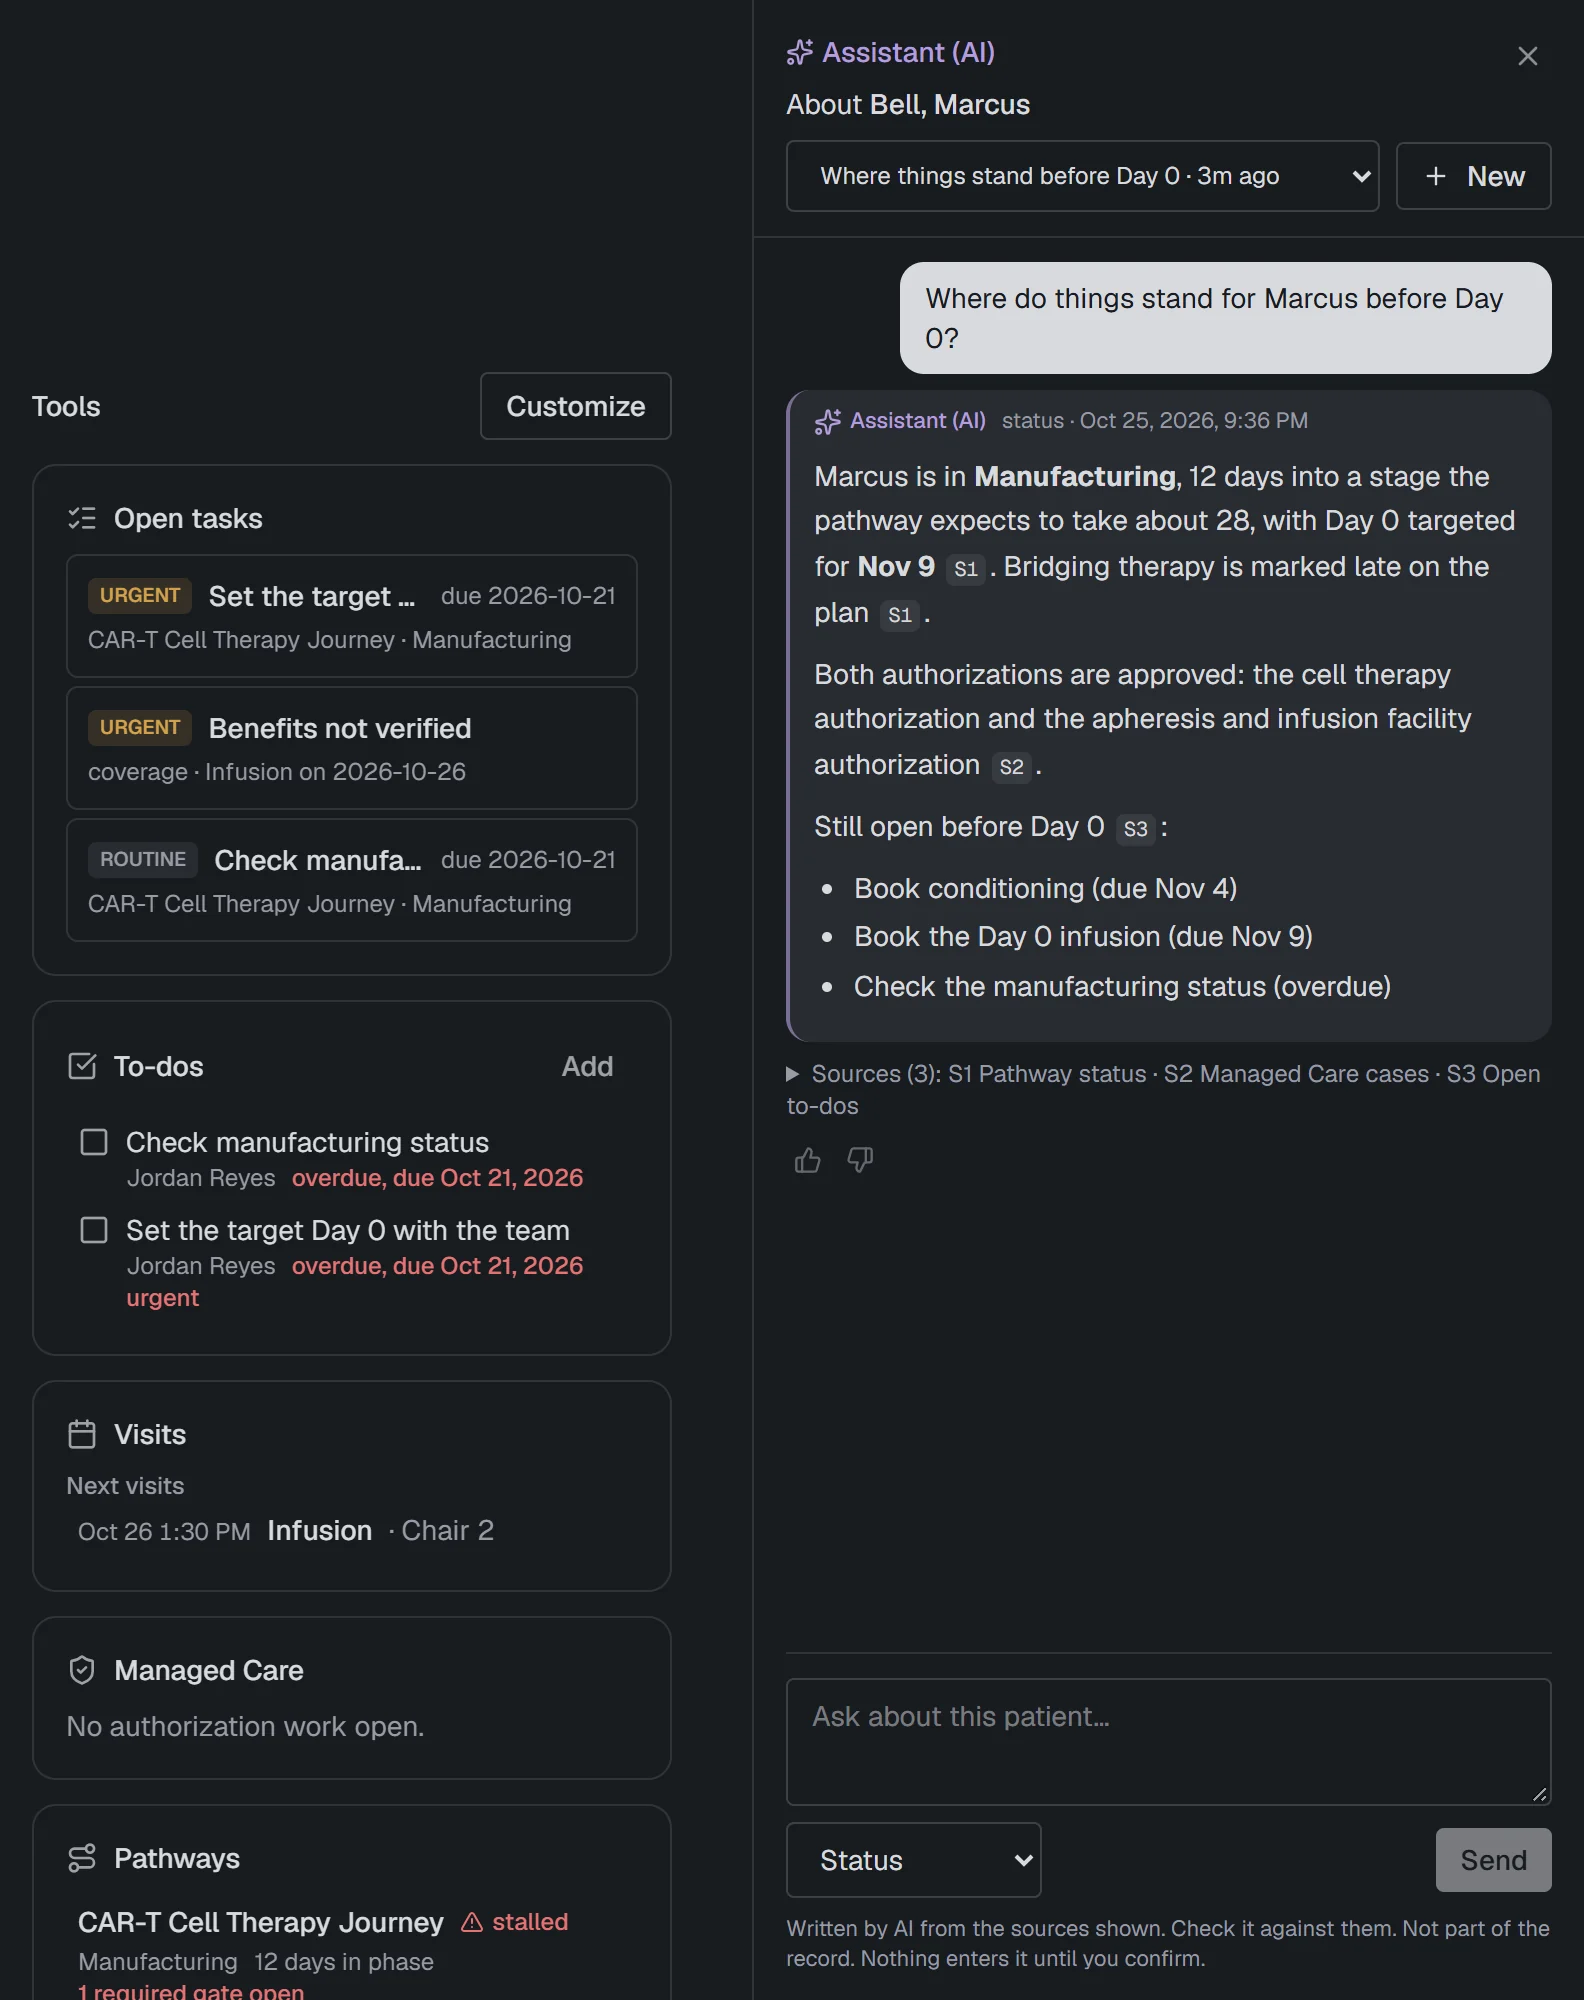The width and height of the screenshot is (1584, 2000).
Task: Tick Set the target Day 0 checkbox
Action: 94,1230
